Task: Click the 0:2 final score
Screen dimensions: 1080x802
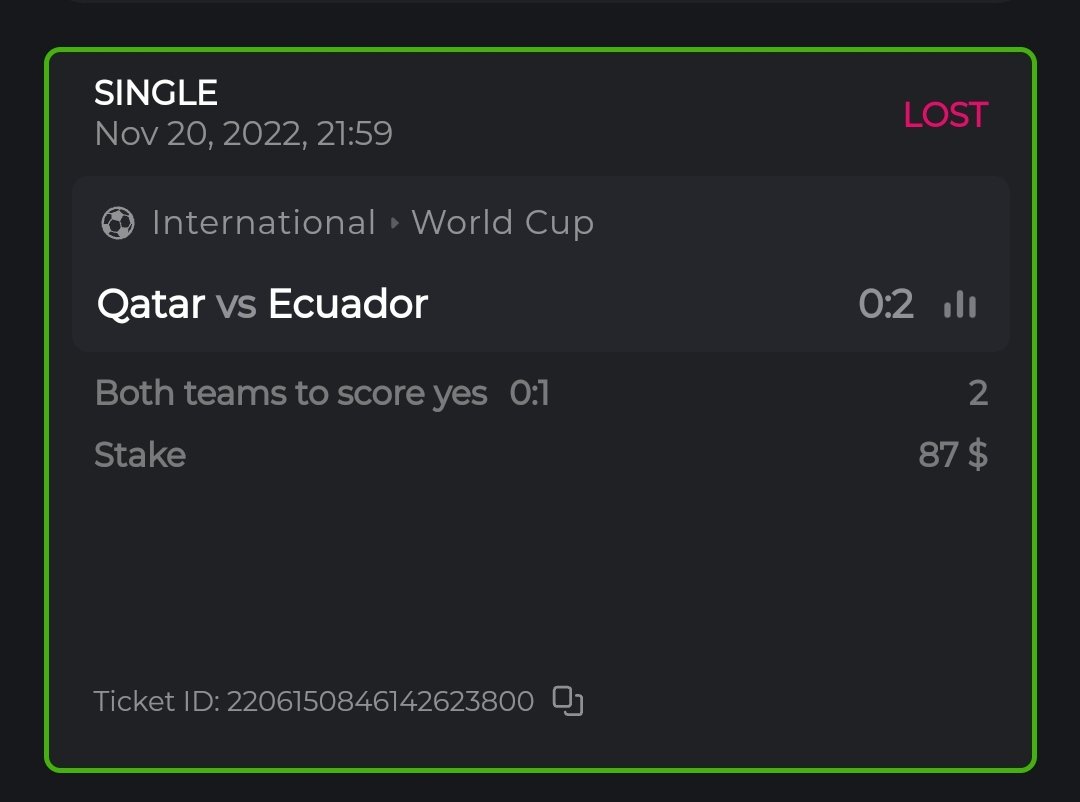Action: [886, 304]
